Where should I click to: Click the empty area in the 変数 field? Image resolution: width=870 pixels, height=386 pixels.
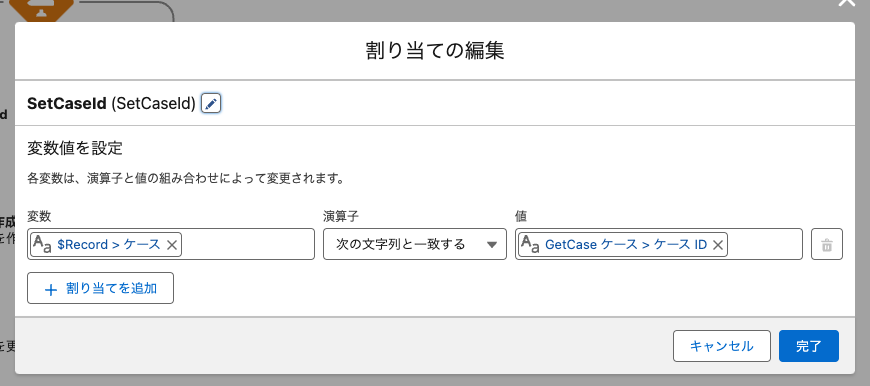(247, 244)
